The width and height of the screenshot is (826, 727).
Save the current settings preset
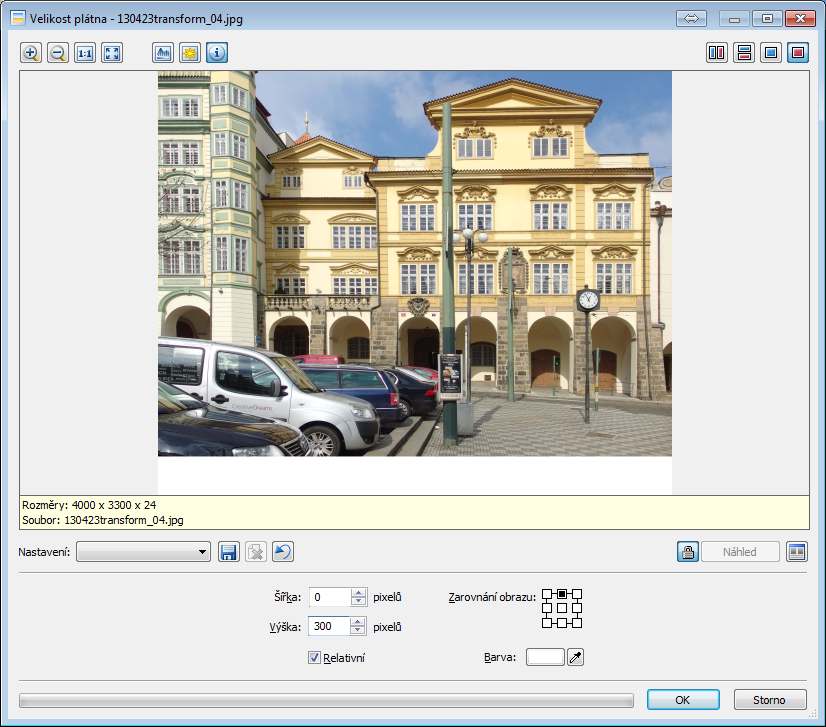(x=228, y=552)
